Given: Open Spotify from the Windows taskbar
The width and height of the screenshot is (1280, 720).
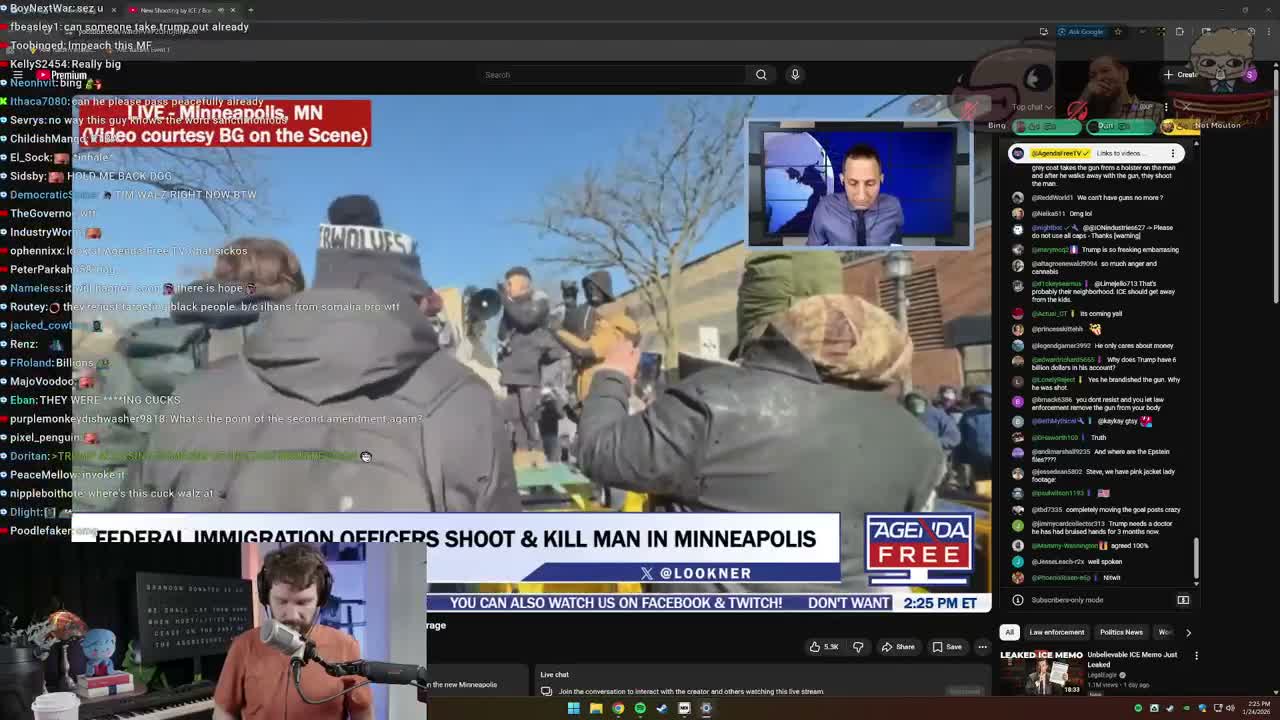Looking at the screenshot, I should pos(640,708).
